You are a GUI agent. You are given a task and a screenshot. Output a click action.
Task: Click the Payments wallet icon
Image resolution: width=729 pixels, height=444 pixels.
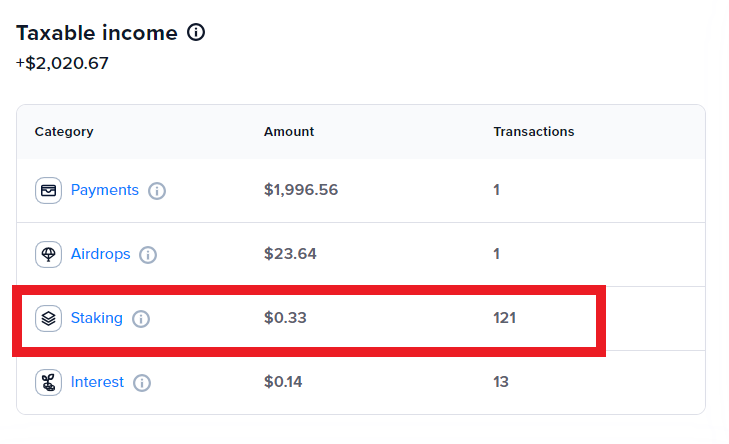point(48,190)
